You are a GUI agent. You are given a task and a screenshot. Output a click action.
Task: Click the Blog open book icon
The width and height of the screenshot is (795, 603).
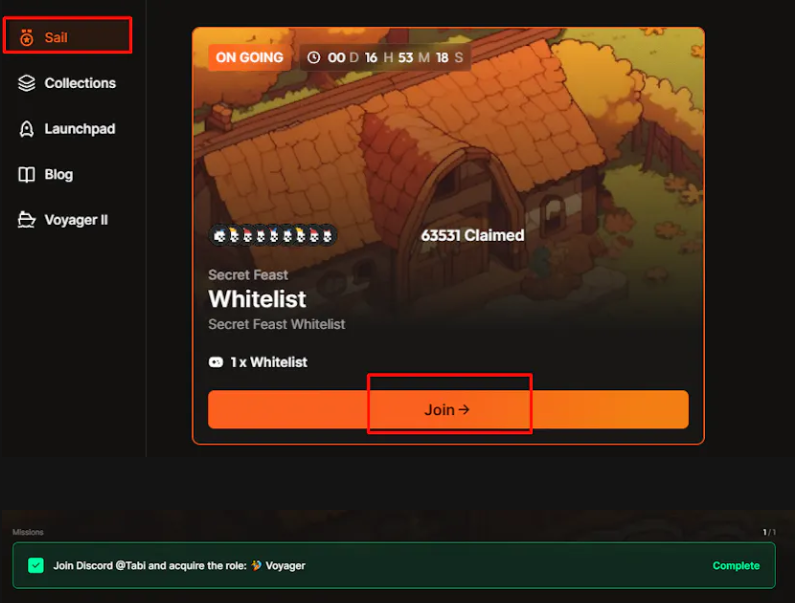pyautogui.click(x=27, y=174)
